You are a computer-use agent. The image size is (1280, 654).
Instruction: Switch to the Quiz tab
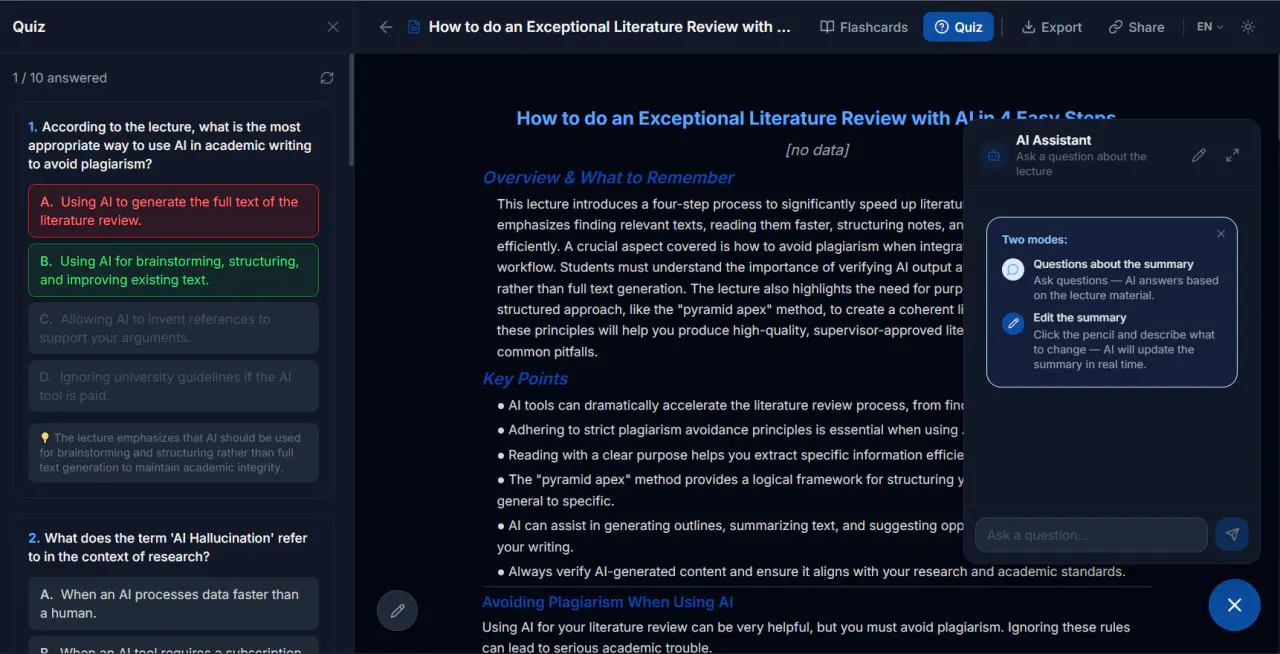click(958, 27)
